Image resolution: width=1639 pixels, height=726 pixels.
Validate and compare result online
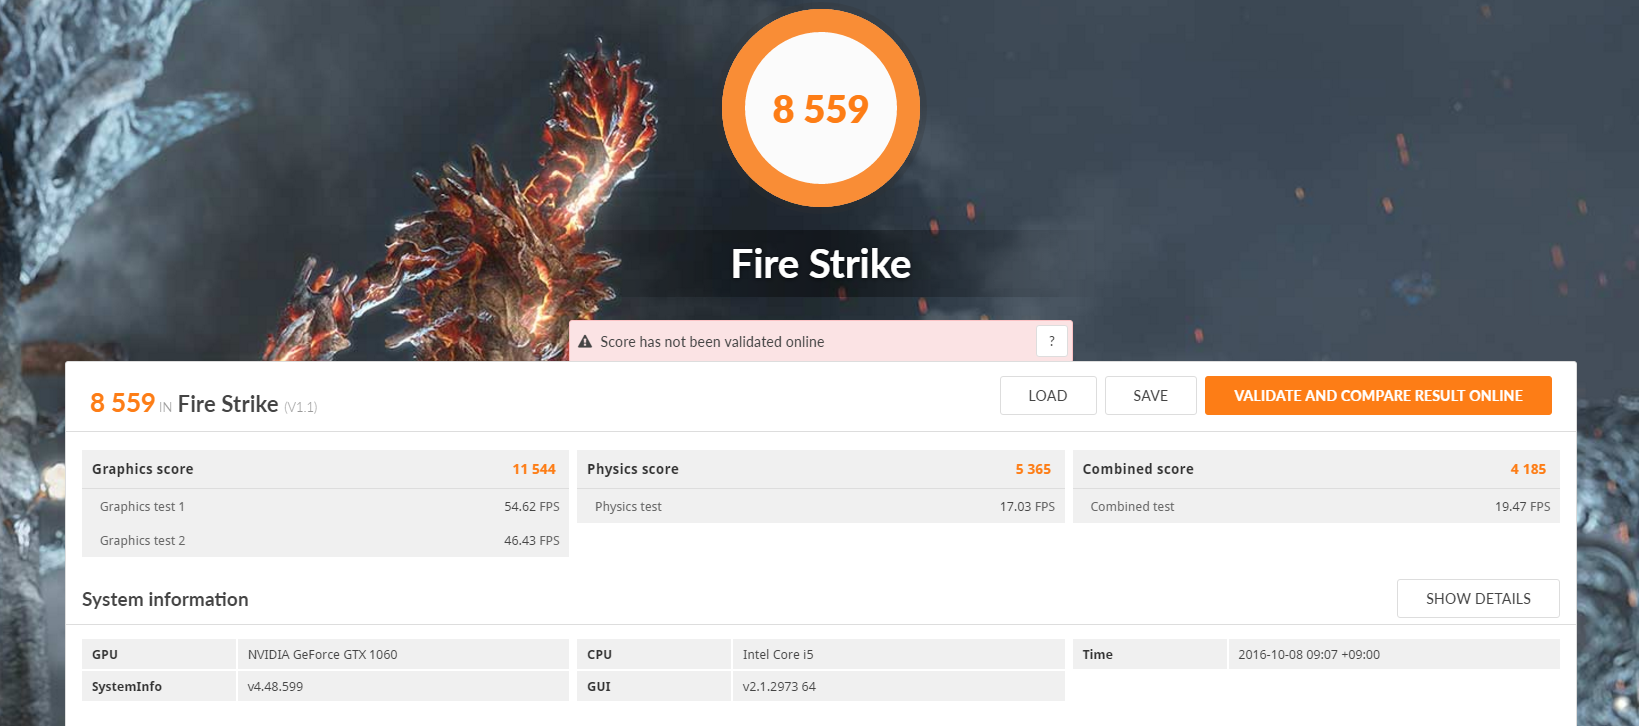click(1378, 396)
